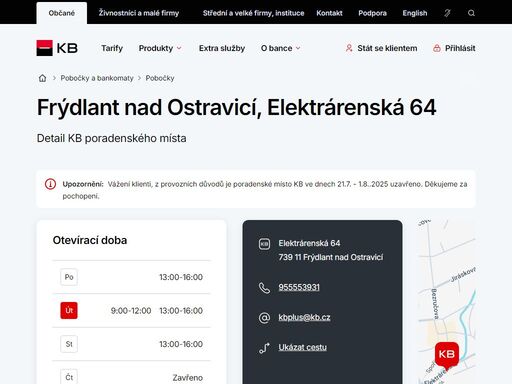Viewport: 512px width, 384px height.
Task: Click Detail KB poradenského místa subtitle
Action: coord(111,138)
